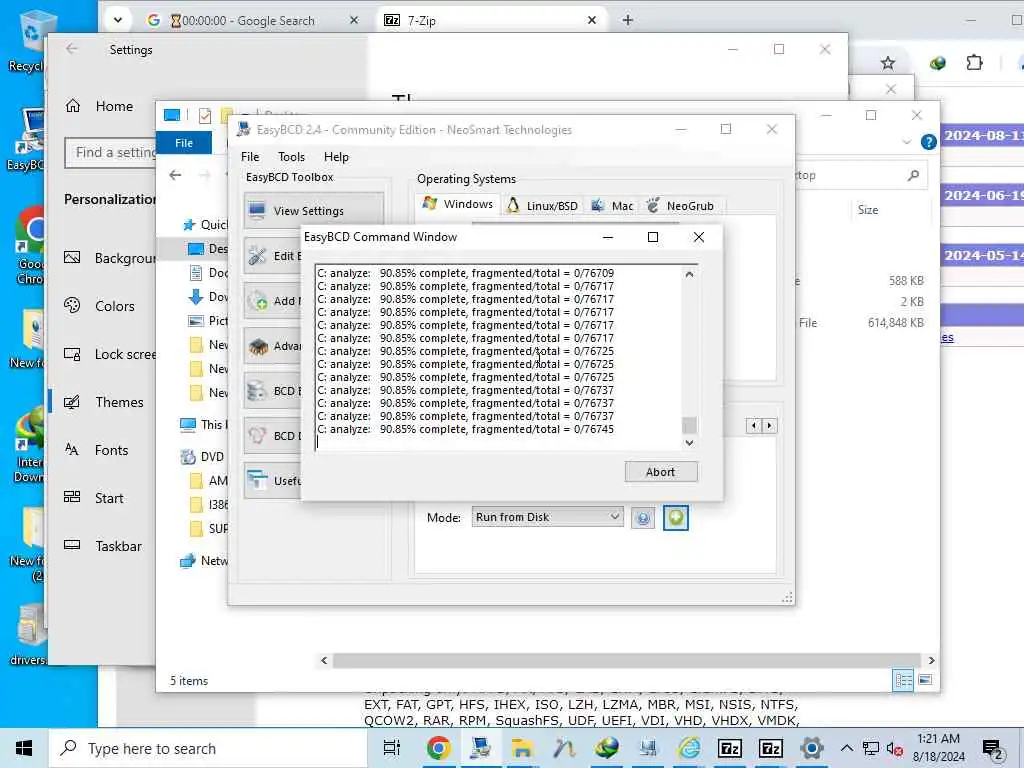This screenshot has height=768, width=1024.
Task: Select This PC in Explorer tree
Action: tap(204, 424)
